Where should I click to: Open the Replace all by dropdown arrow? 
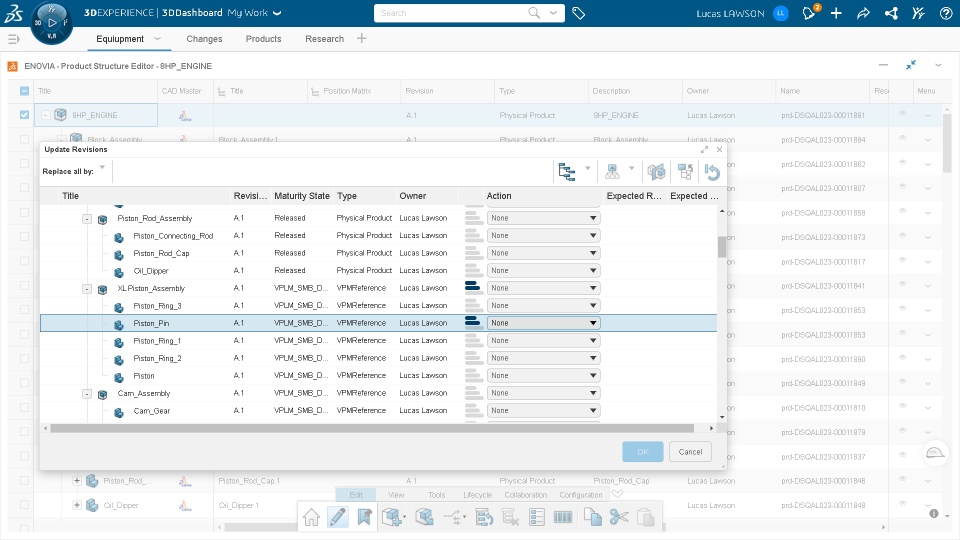(x=102, y=167)
